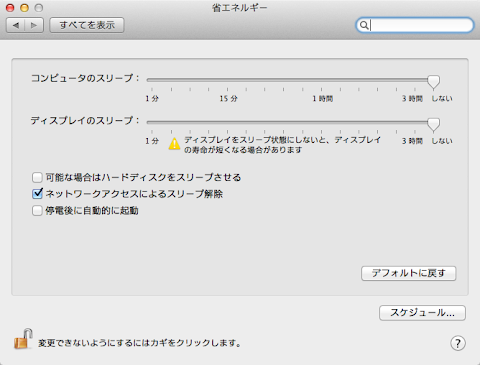Open help with the question mark button
The image size is (480, 365).
click(458, 343)
